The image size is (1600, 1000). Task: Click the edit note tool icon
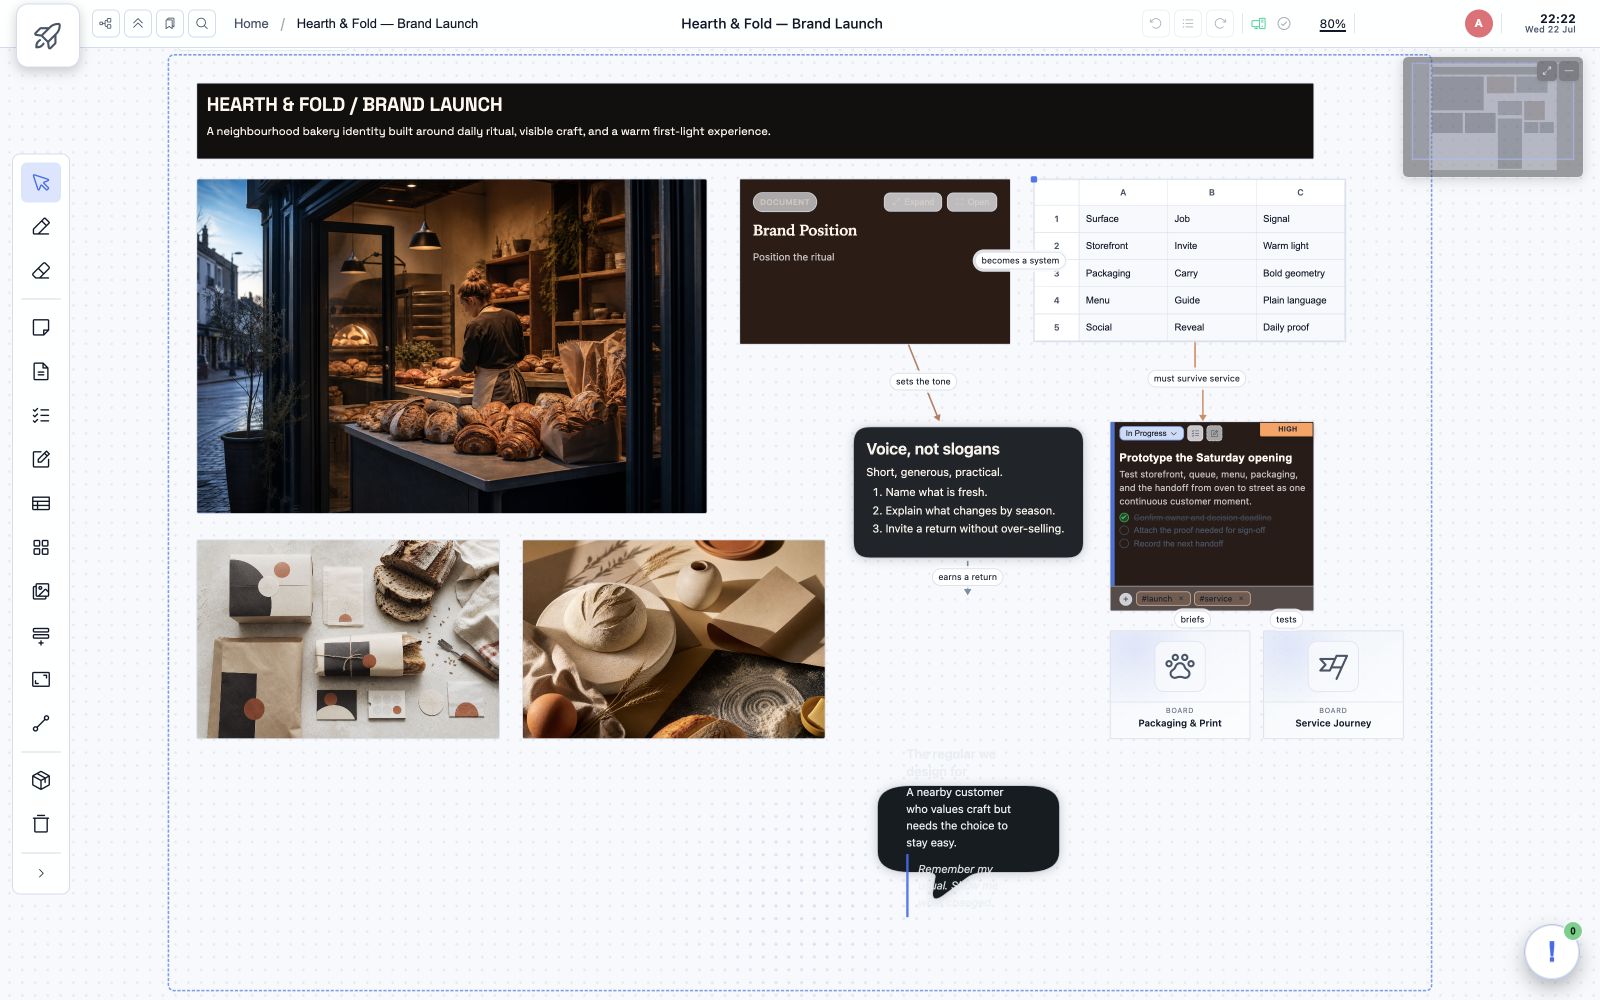point(41,459)
